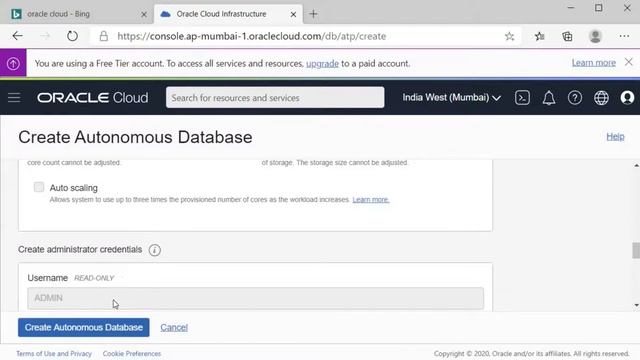
Task: Open the browser Favorites list icon
Action: click(540, 36)
